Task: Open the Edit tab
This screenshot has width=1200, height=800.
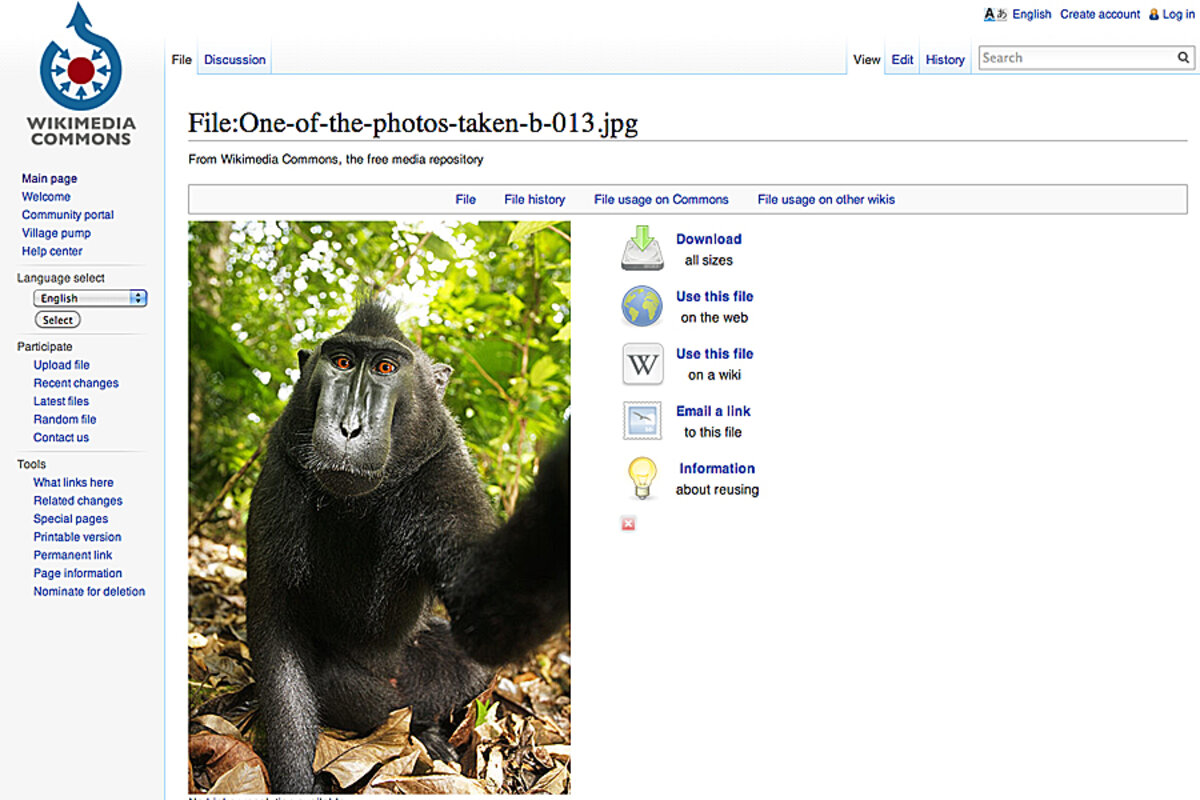Action: coord(903,60)
